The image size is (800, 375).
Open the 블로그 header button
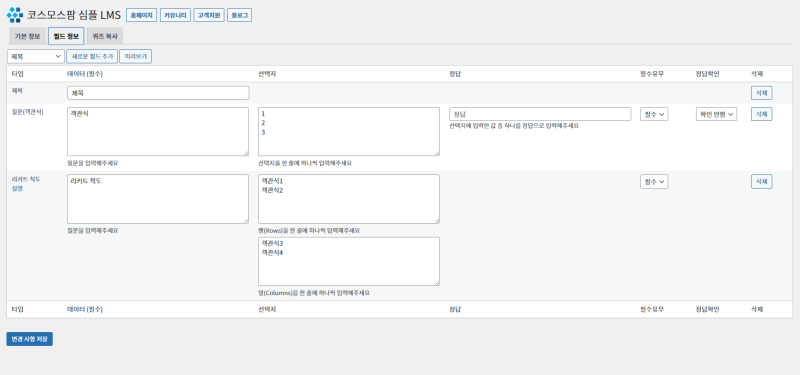[239, 15]
